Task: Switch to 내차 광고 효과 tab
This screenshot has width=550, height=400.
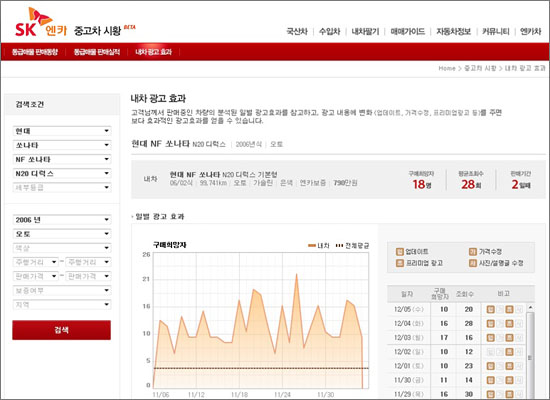Action: [x=154, y=52]
